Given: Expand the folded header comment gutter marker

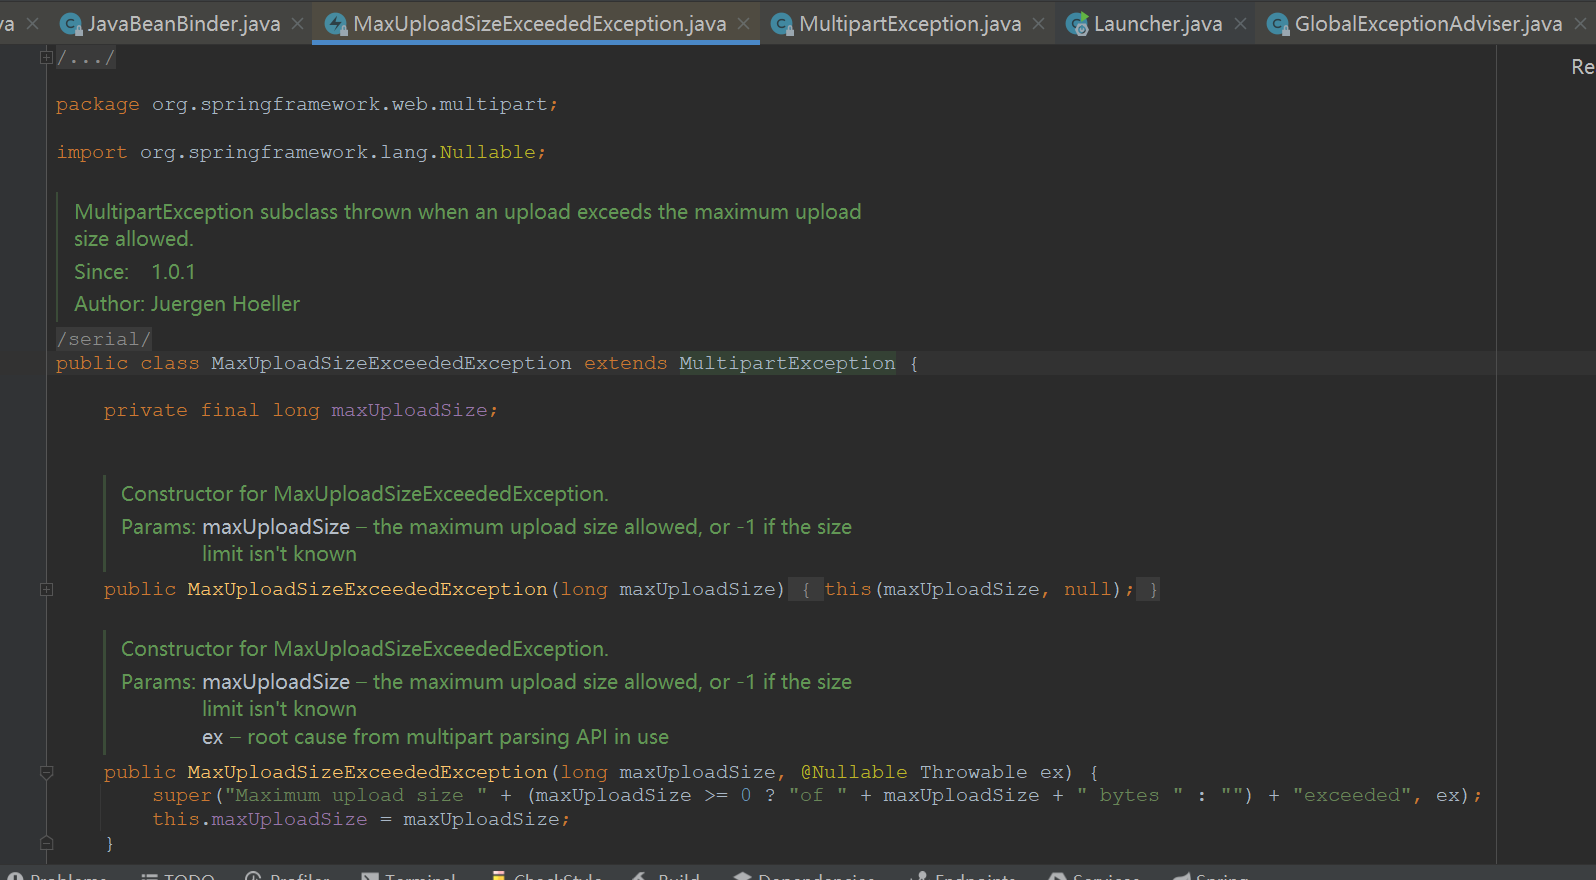Looking at the screenshot, I should point(46,57).
